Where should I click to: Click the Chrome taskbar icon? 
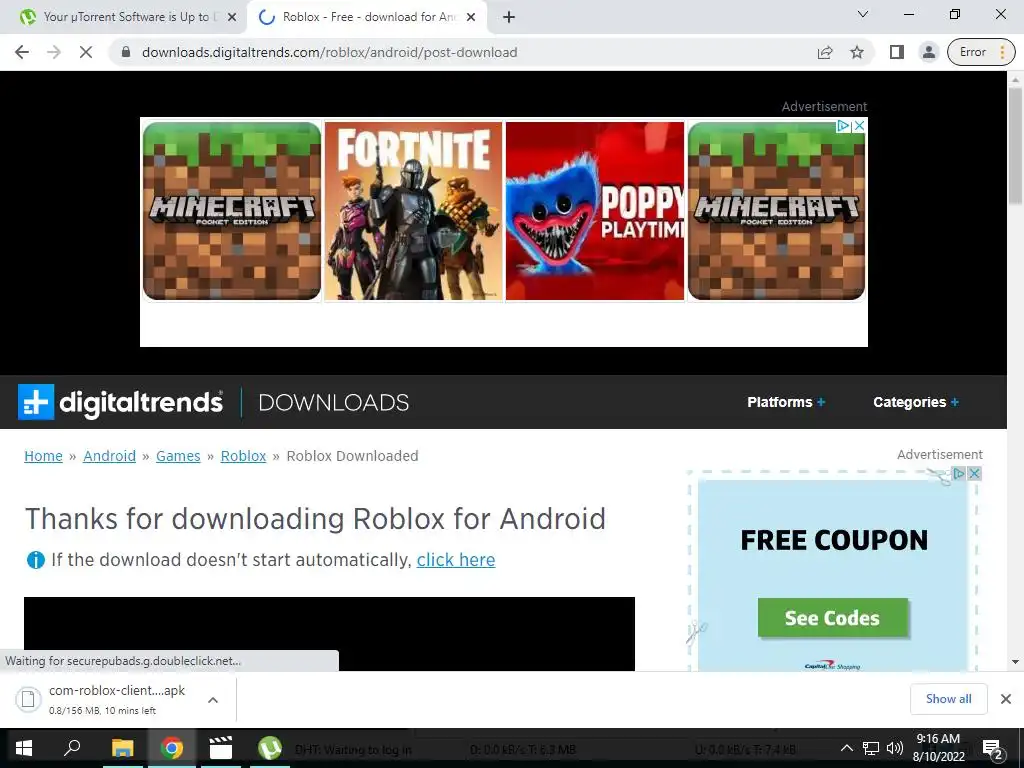172,748
